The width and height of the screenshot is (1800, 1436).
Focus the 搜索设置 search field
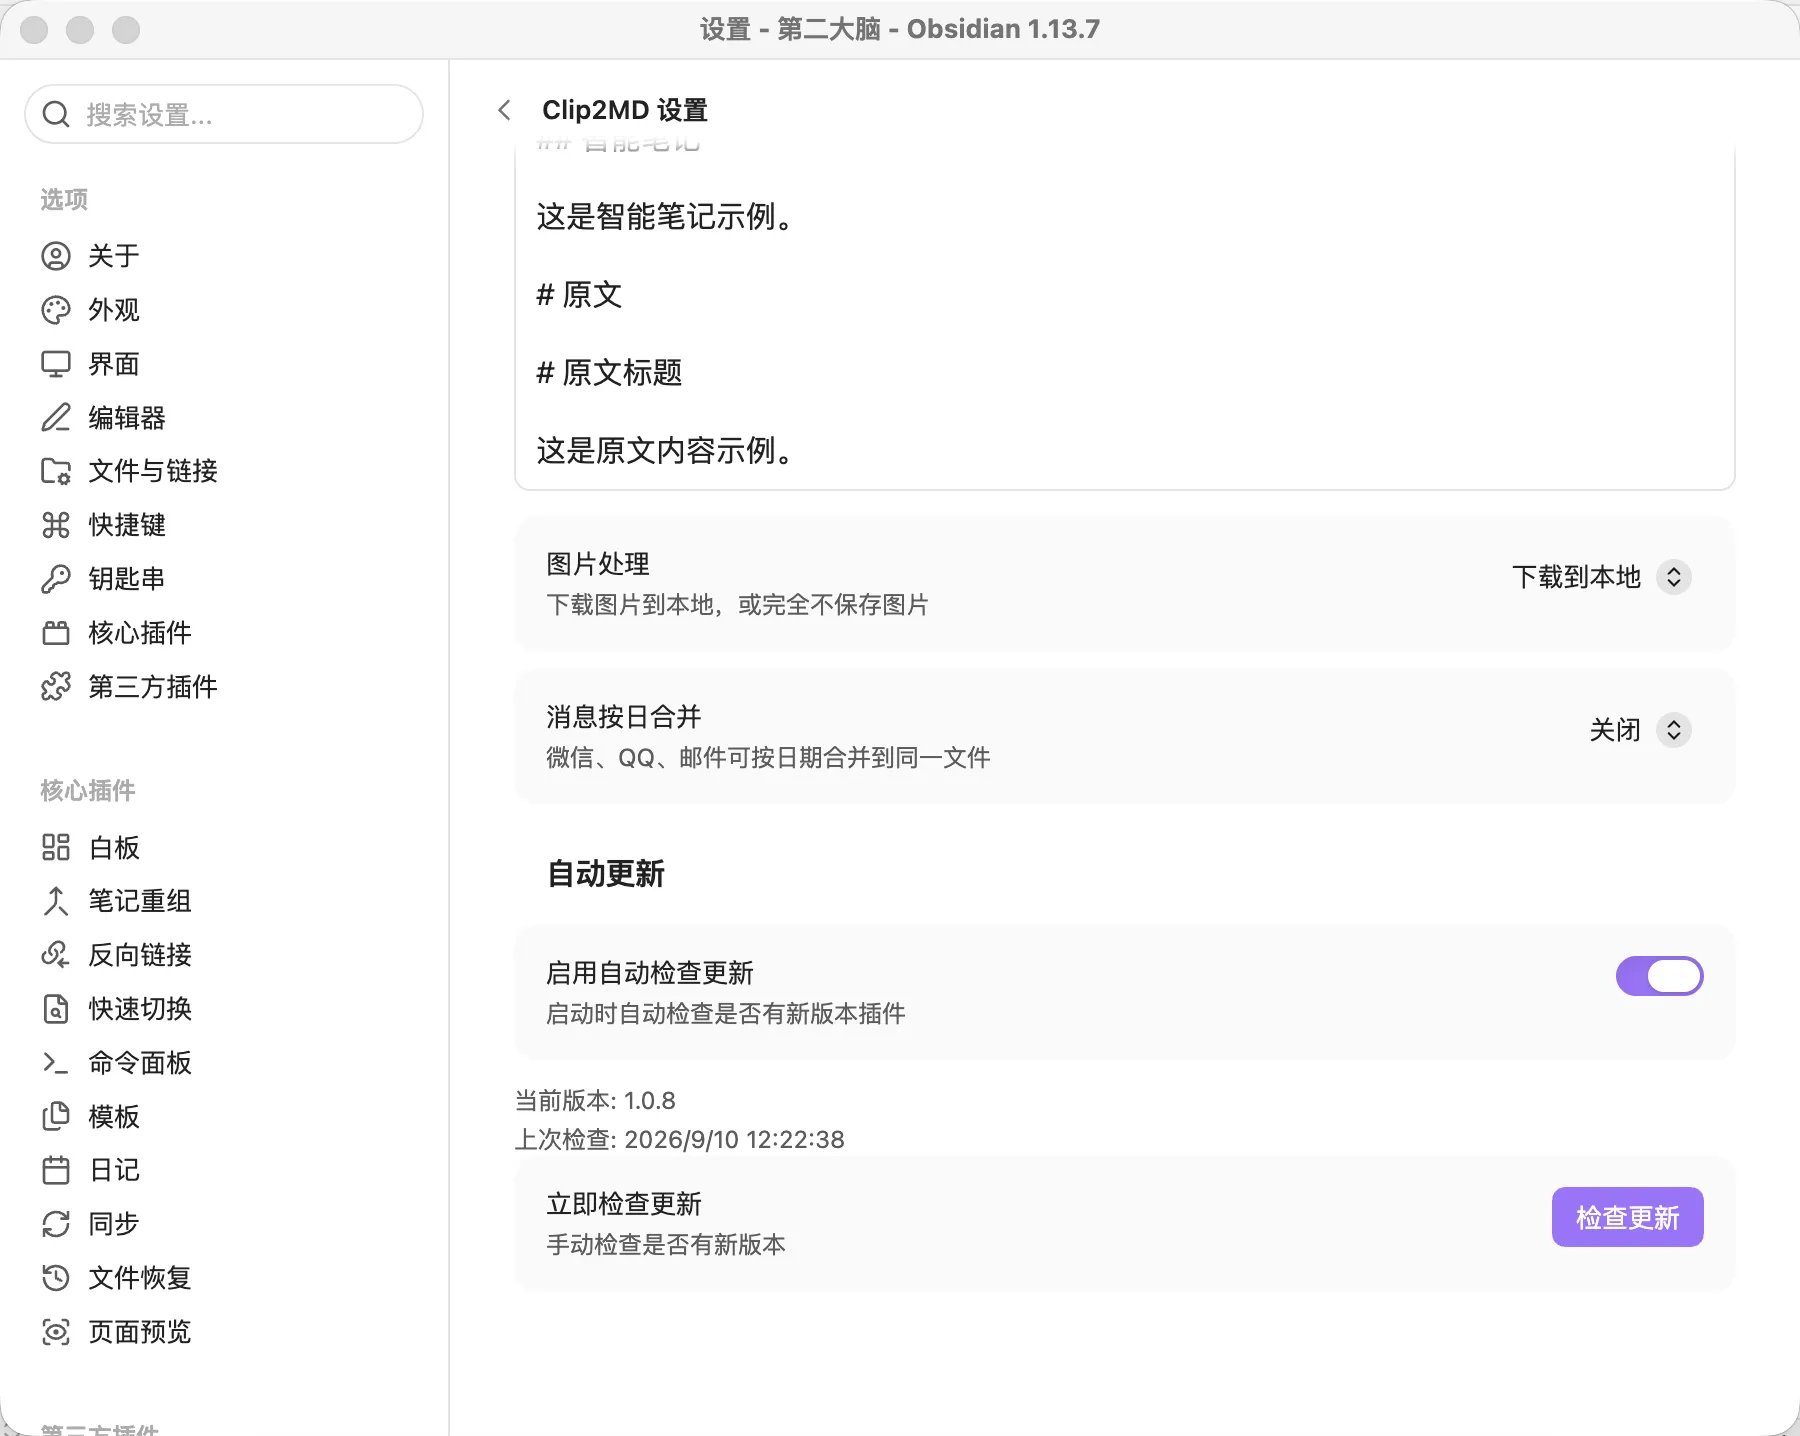point(224,114)
